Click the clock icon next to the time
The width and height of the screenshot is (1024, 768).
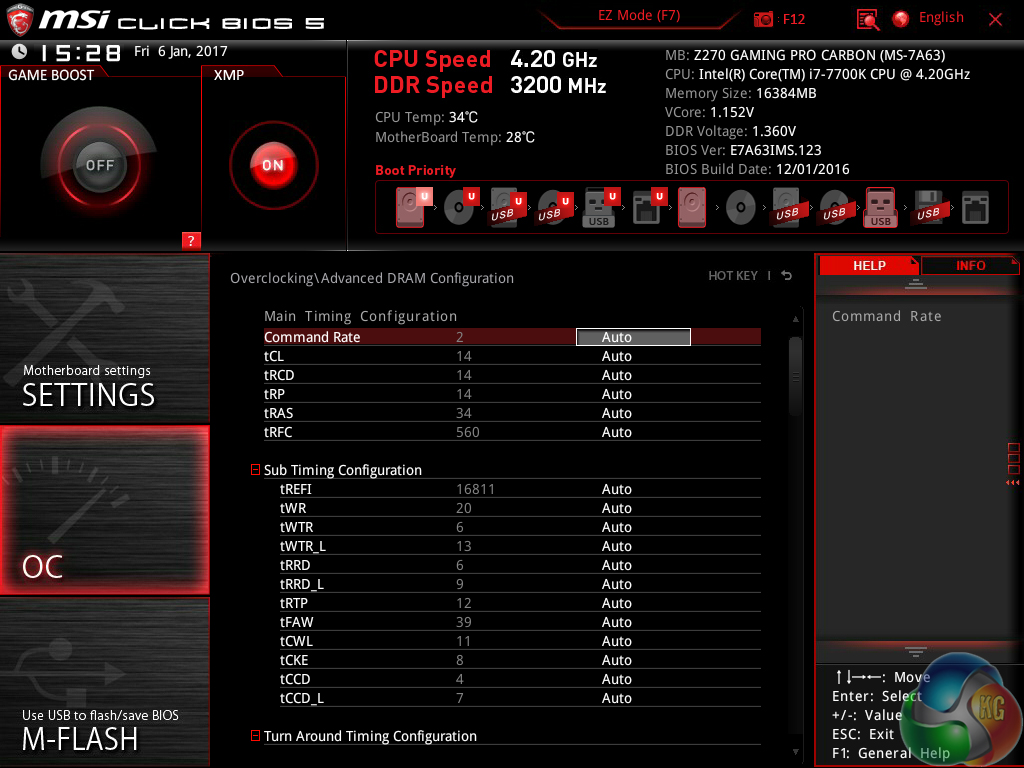point(20,51)
